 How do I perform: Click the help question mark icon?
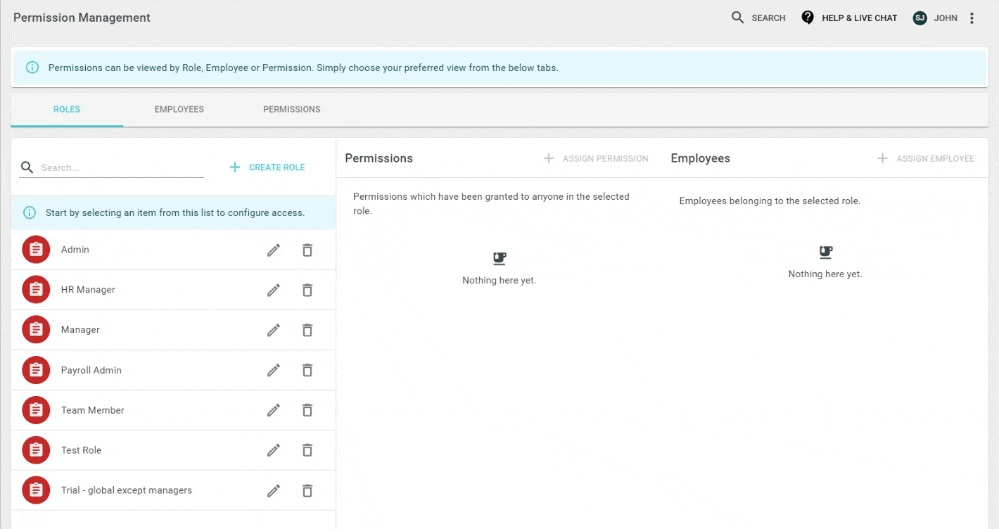point(807,17)
